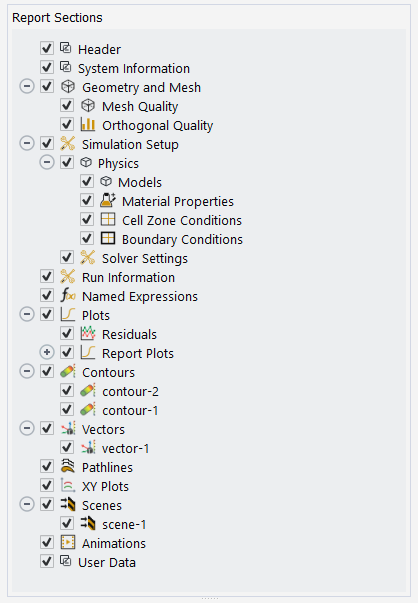Select the Run Information label
418x603 pixels.
(128, 277)
